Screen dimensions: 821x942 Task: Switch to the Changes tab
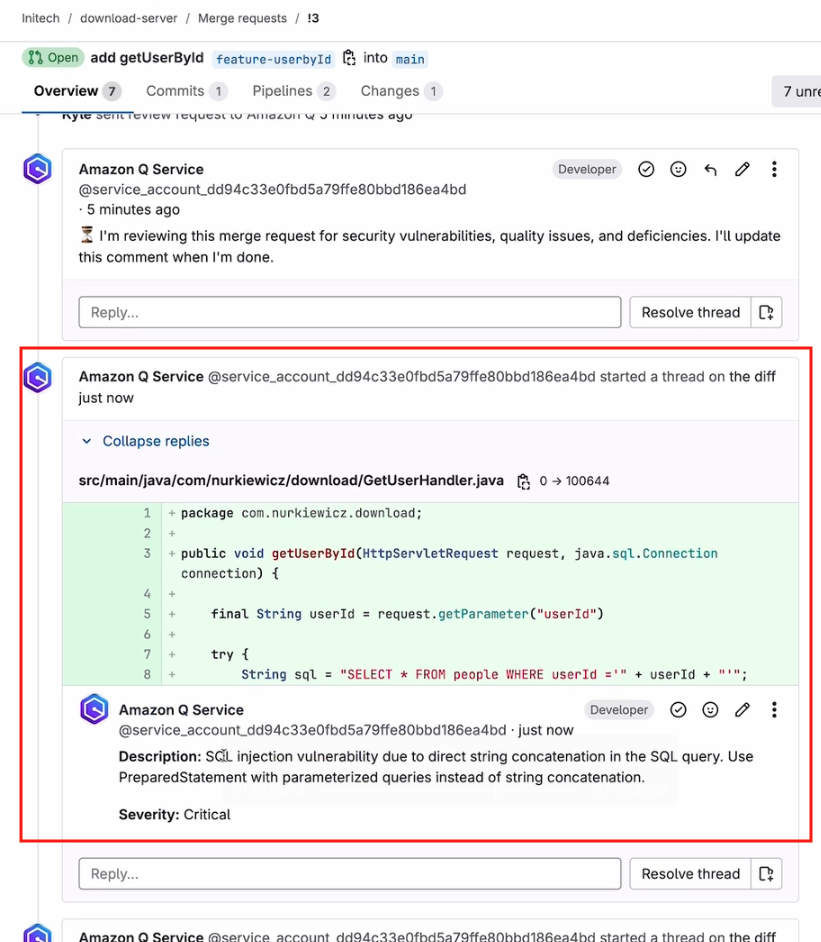[401, 91]
